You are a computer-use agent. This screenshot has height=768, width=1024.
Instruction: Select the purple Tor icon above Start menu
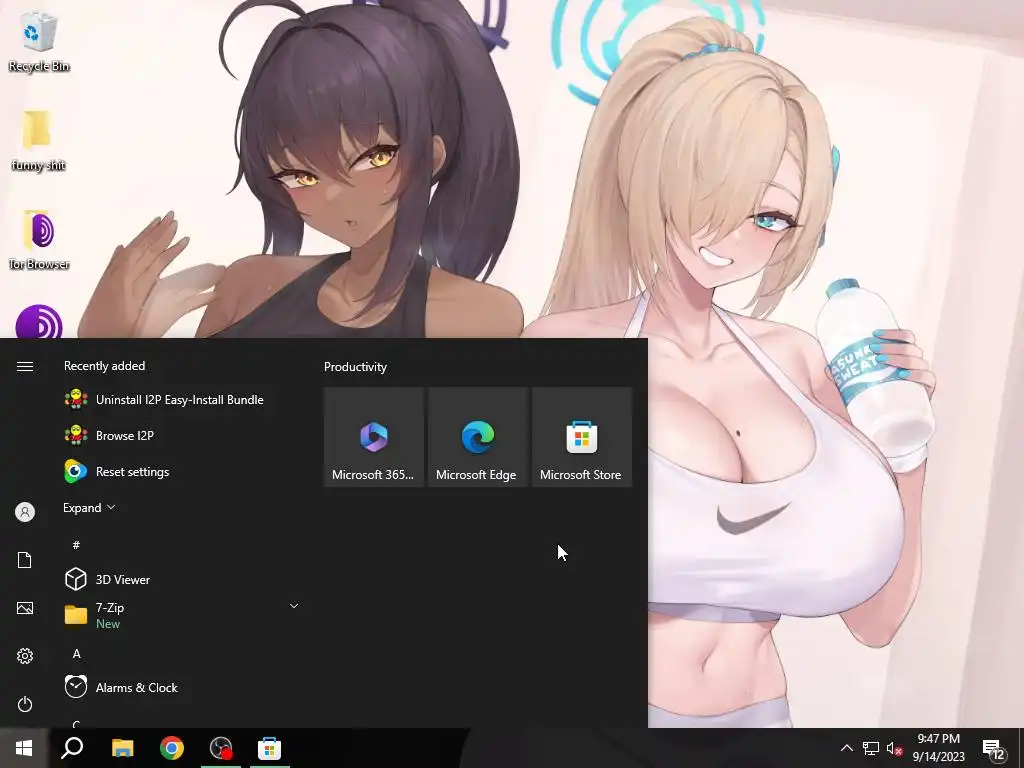[x=39, y=322]
